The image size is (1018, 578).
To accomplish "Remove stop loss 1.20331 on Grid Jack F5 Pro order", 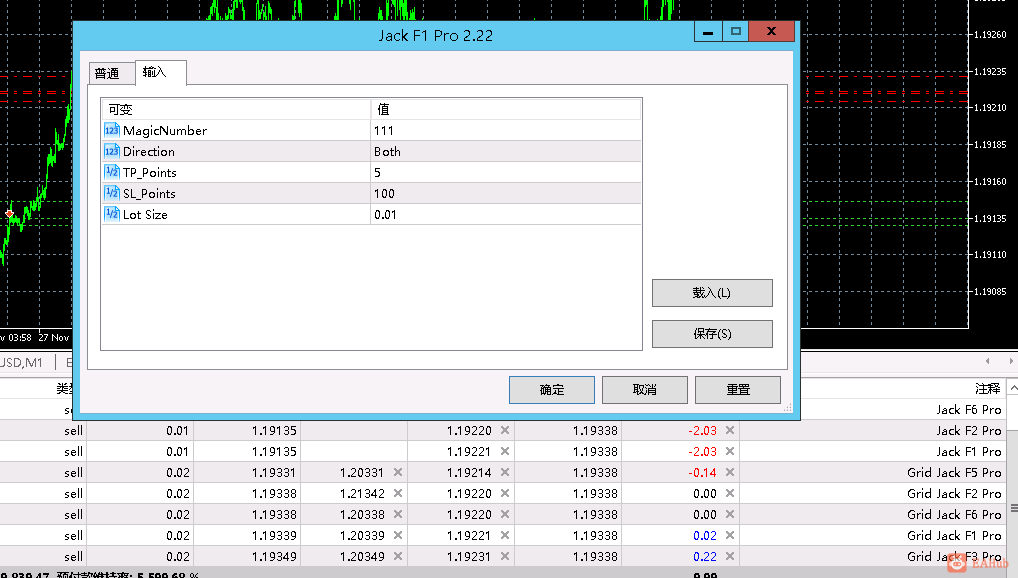I will tap(398, 472).
